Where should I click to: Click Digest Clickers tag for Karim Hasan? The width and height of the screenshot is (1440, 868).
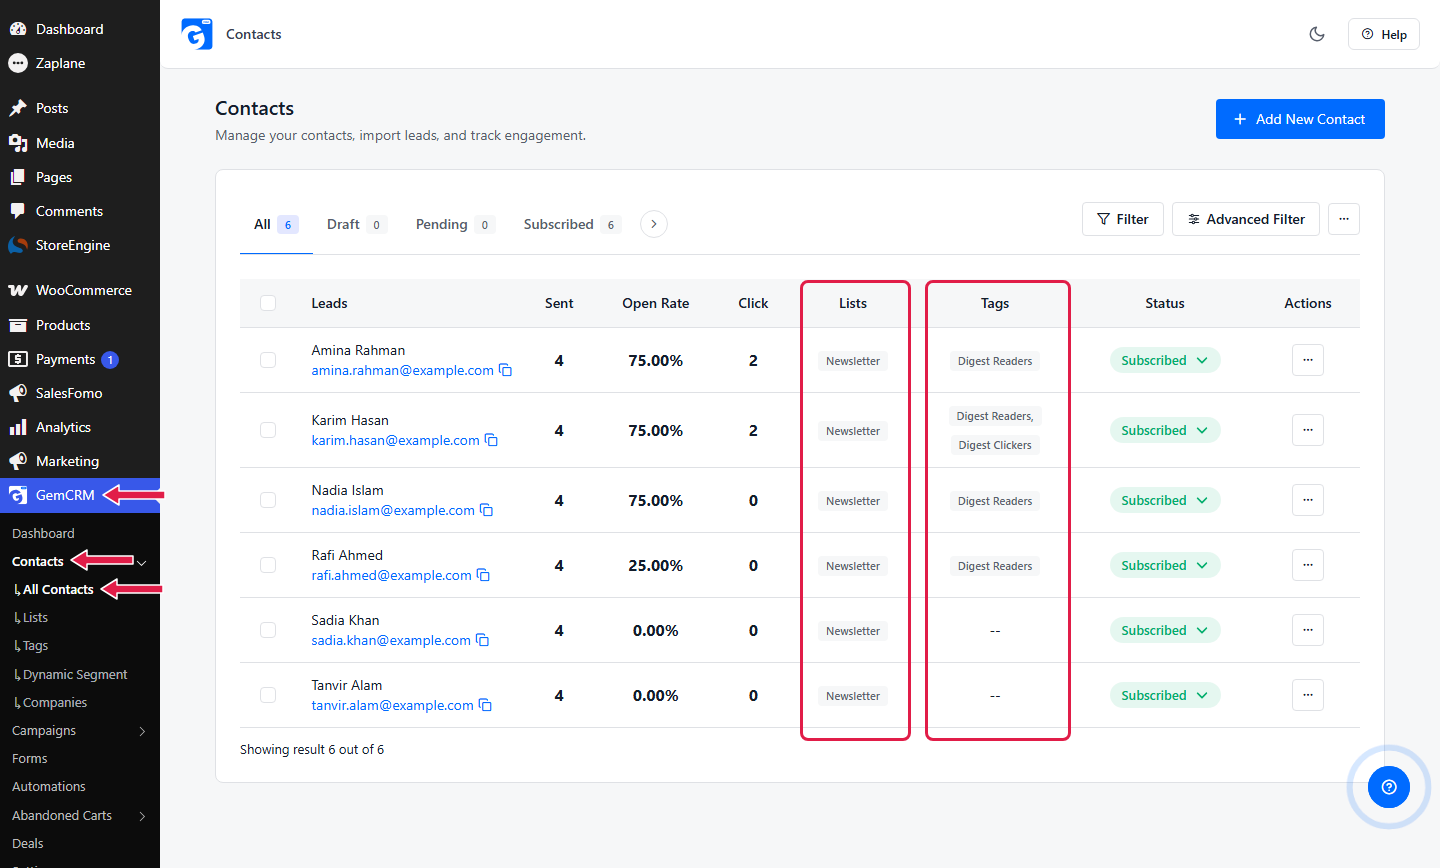pyautogui.click(x=995, y=445)
